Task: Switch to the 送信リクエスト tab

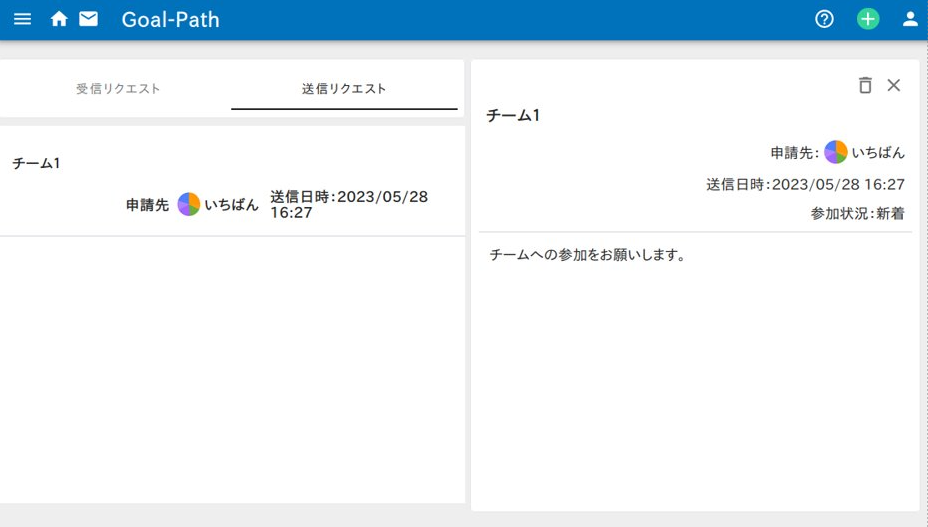Action: [344, 89]
